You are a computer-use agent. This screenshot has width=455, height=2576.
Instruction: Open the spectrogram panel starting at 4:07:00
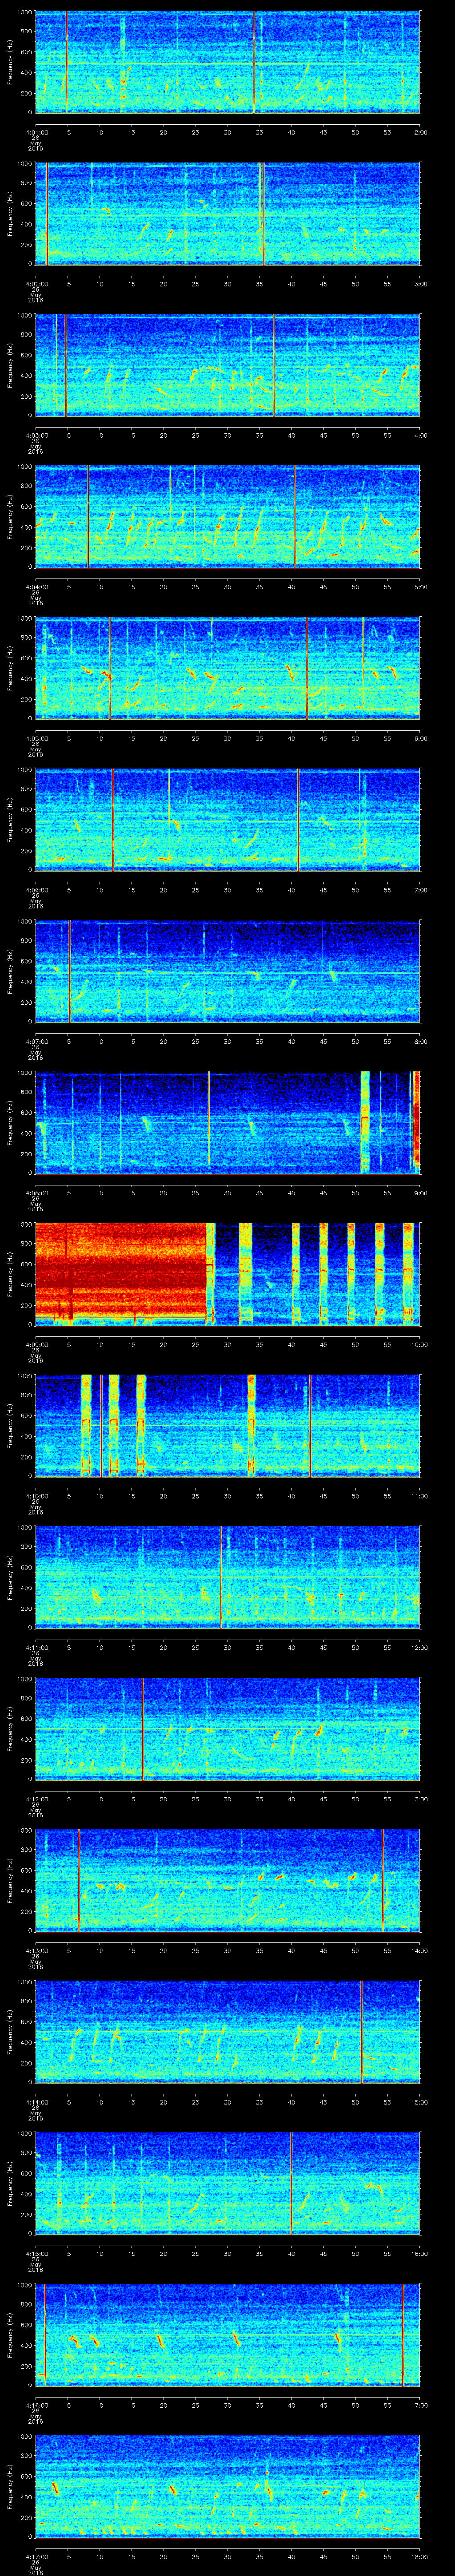pyautogui.click(x=228, y=971)
